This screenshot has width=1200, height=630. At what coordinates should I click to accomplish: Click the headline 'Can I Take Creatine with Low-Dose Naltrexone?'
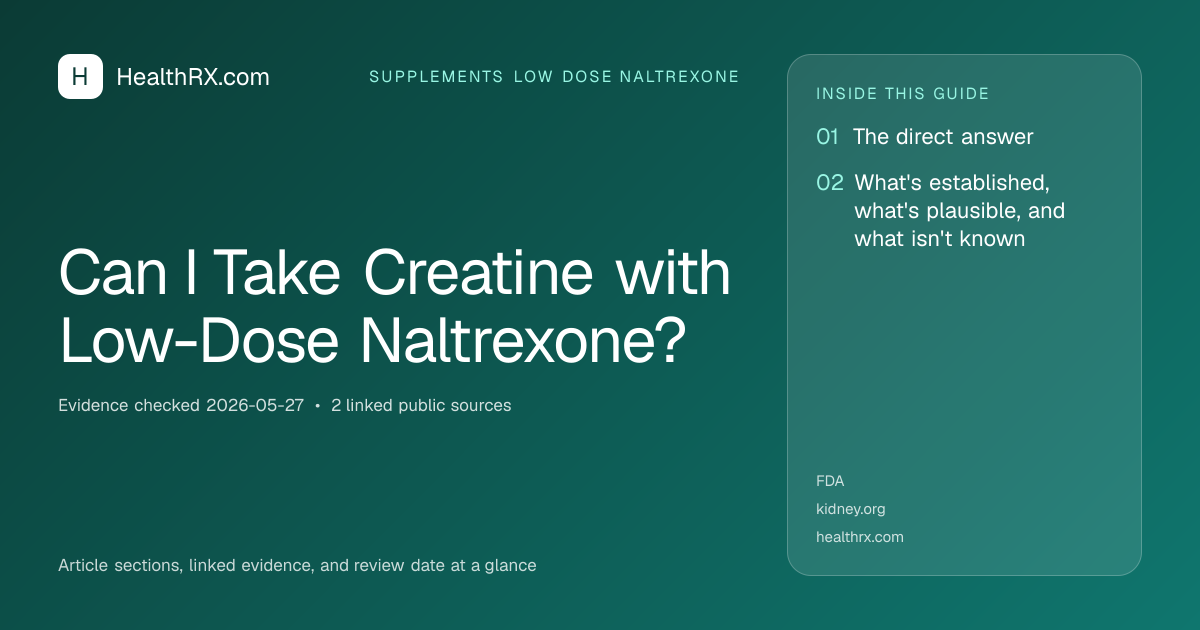point(395,306)
